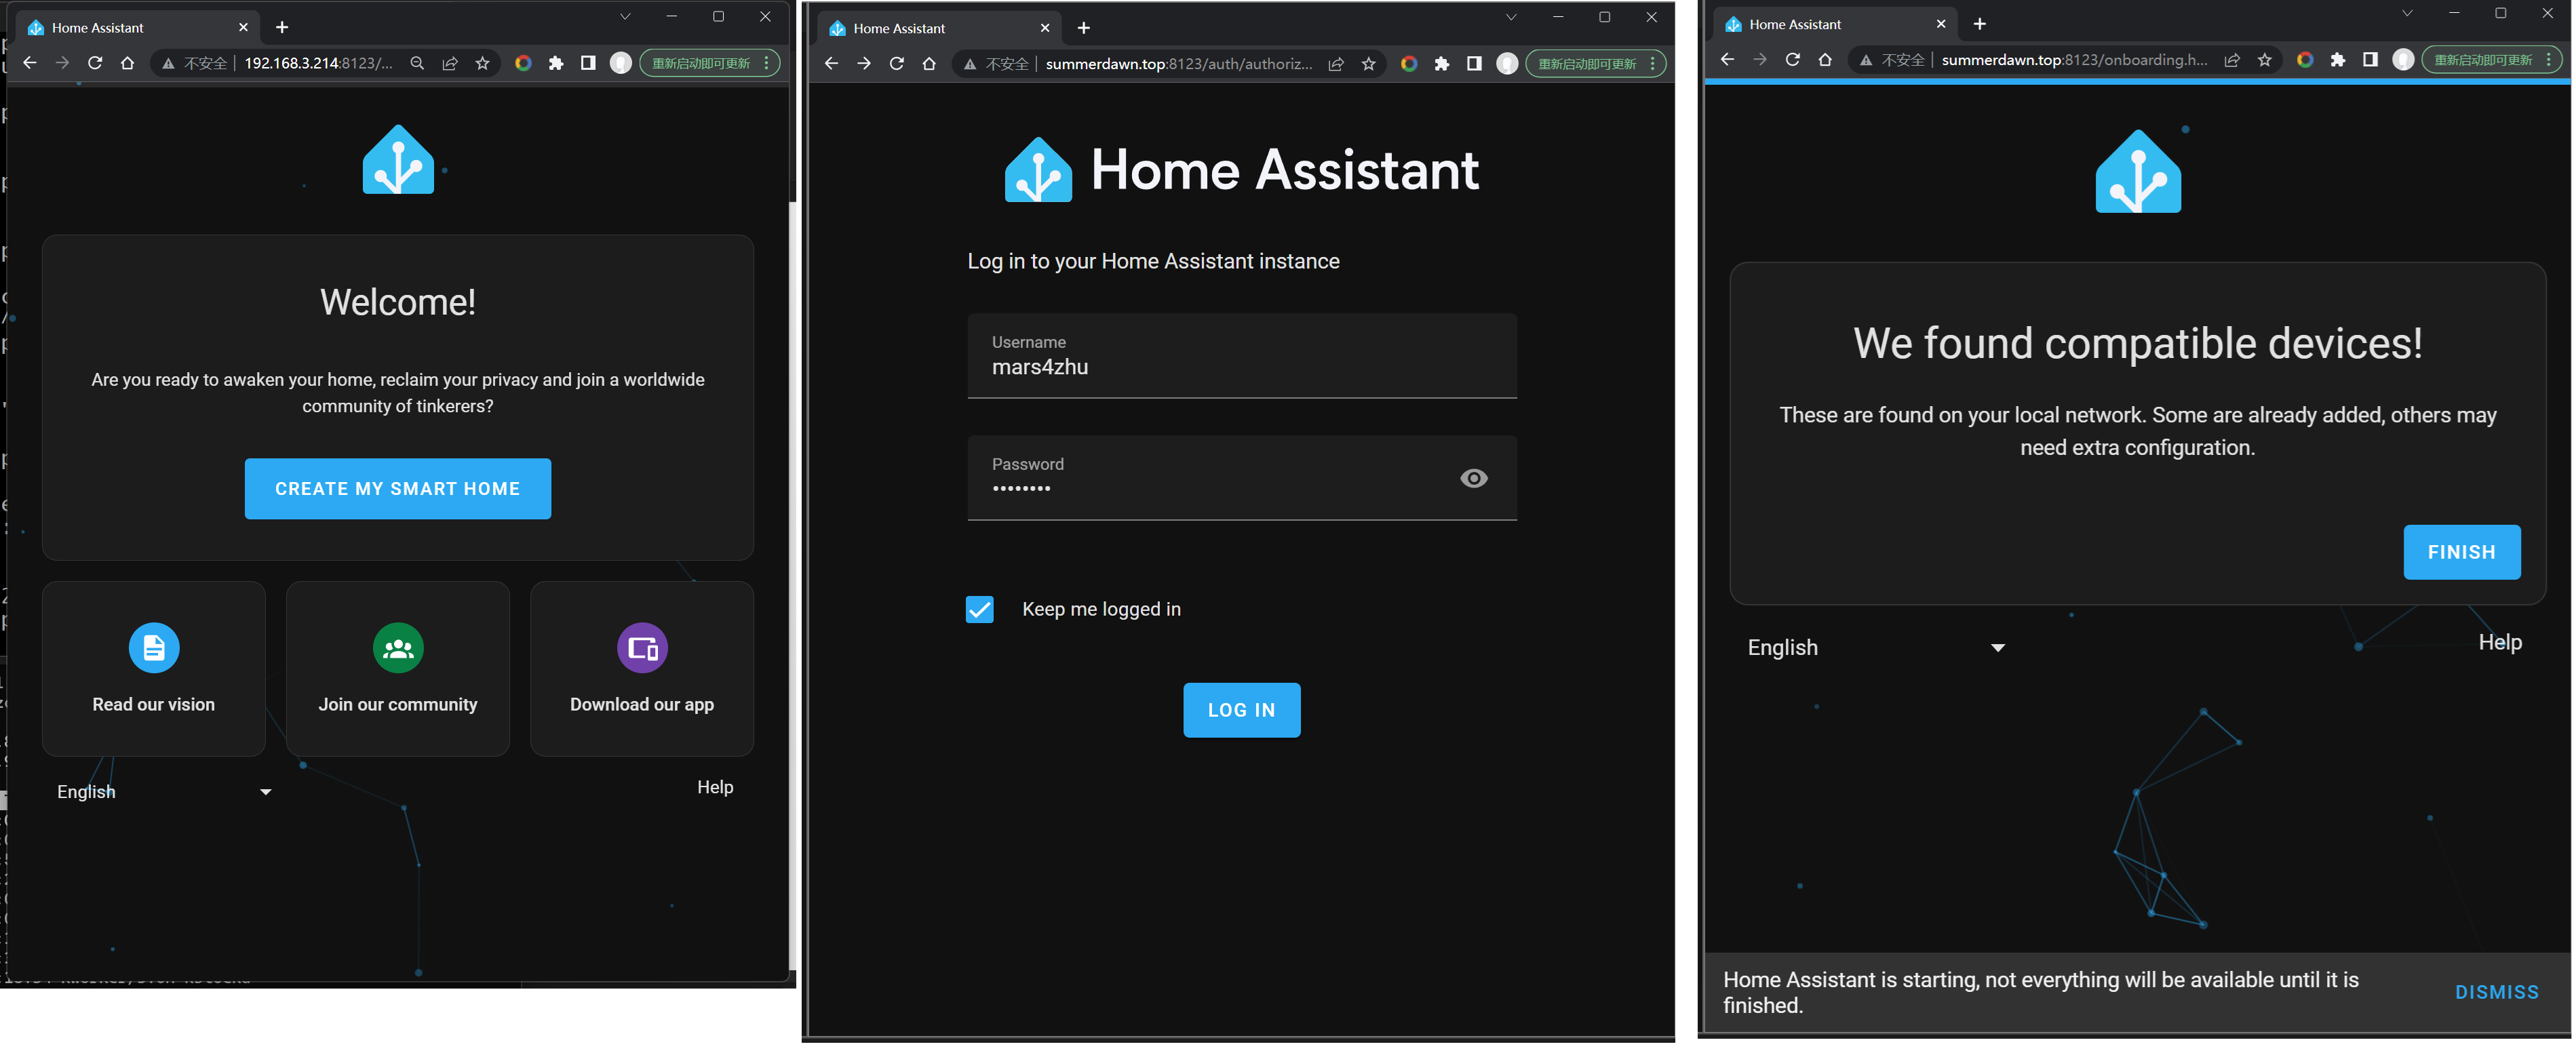The width and height of the screenshot is (2576, 1055).
Task: Click Help link in left window
Action: 715,787
